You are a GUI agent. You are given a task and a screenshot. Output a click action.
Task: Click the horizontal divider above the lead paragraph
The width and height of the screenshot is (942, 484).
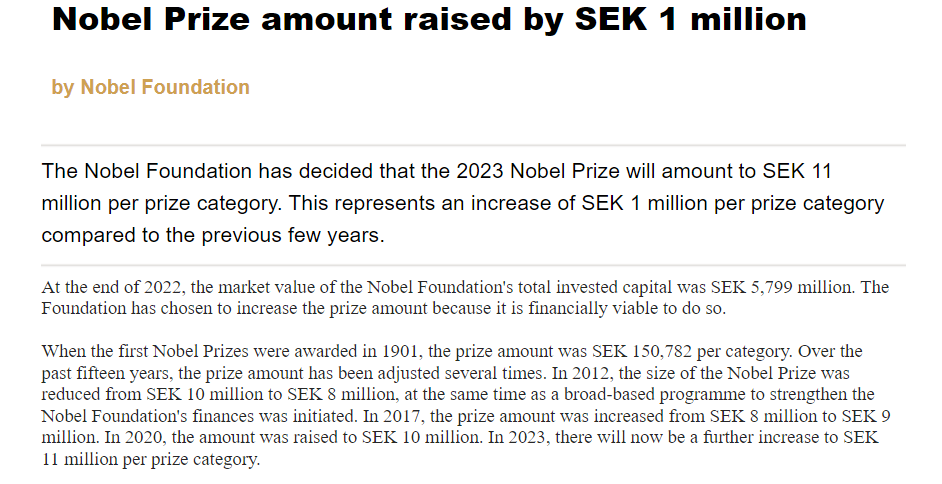[473, 146]
